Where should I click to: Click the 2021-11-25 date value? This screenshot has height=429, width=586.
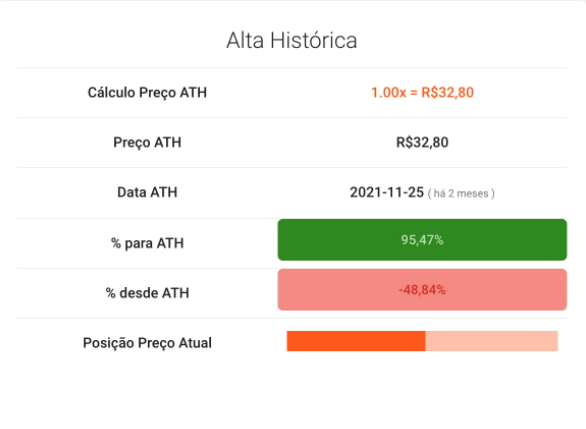click(x=387, y=192)
